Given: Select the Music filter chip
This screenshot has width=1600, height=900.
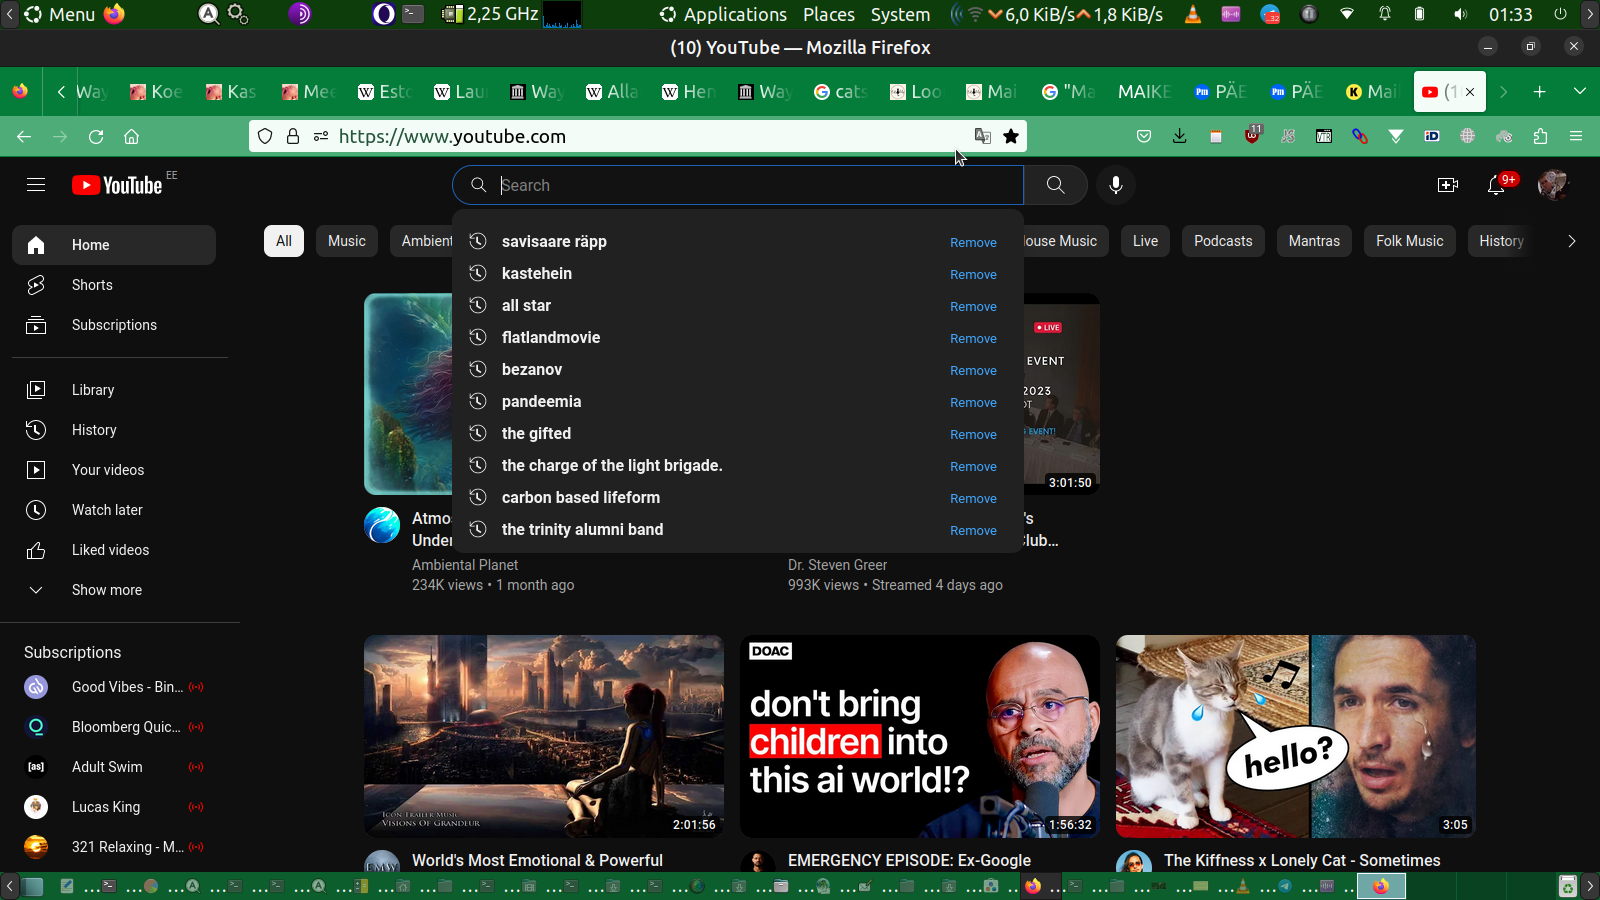Looking at the screenshot, I should (347, 241).
